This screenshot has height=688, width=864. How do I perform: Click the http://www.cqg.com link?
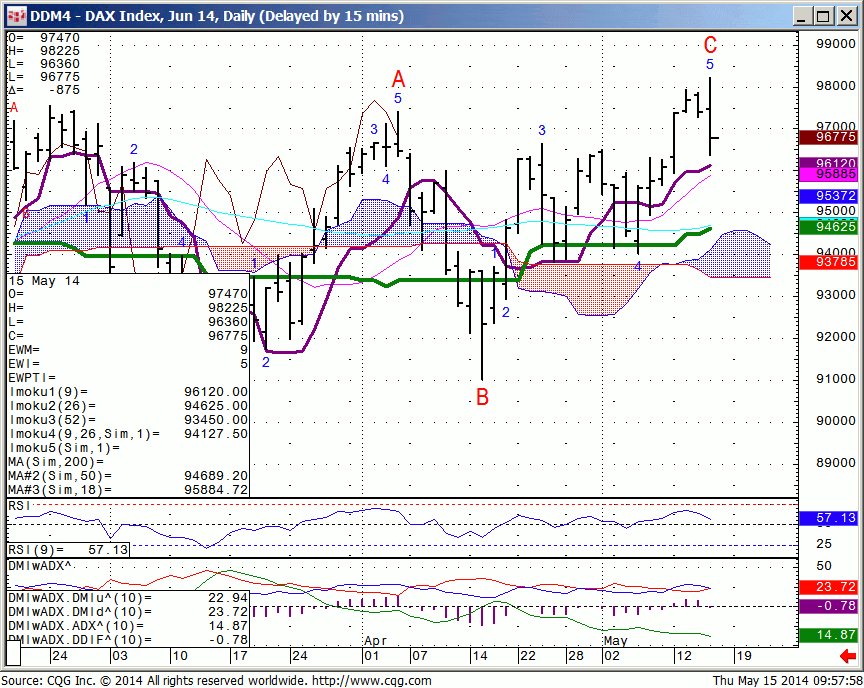[373, 681]
